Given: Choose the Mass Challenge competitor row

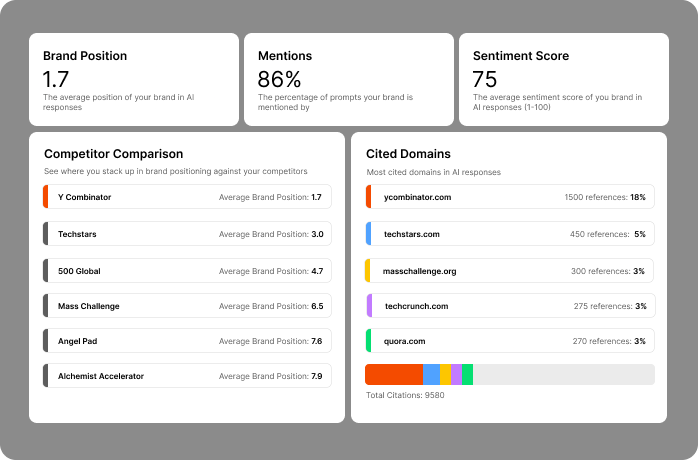Looking at the screenshot, I should pyautogui.click(x=187, y=306).
